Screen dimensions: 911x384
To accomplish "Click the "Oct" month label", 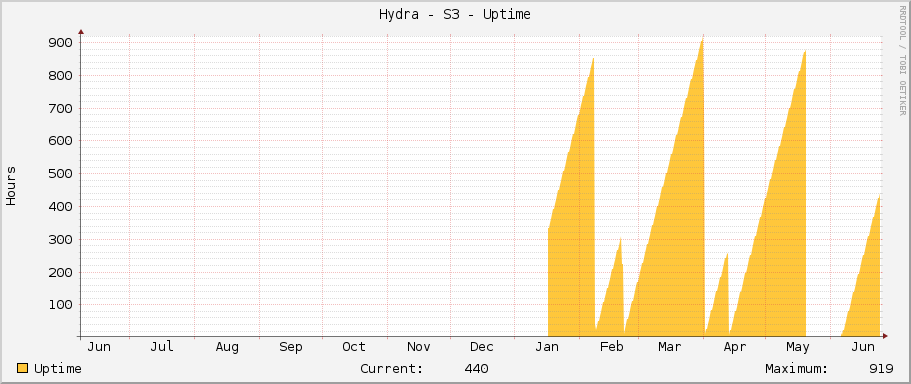I will click(x=354, y=347).
